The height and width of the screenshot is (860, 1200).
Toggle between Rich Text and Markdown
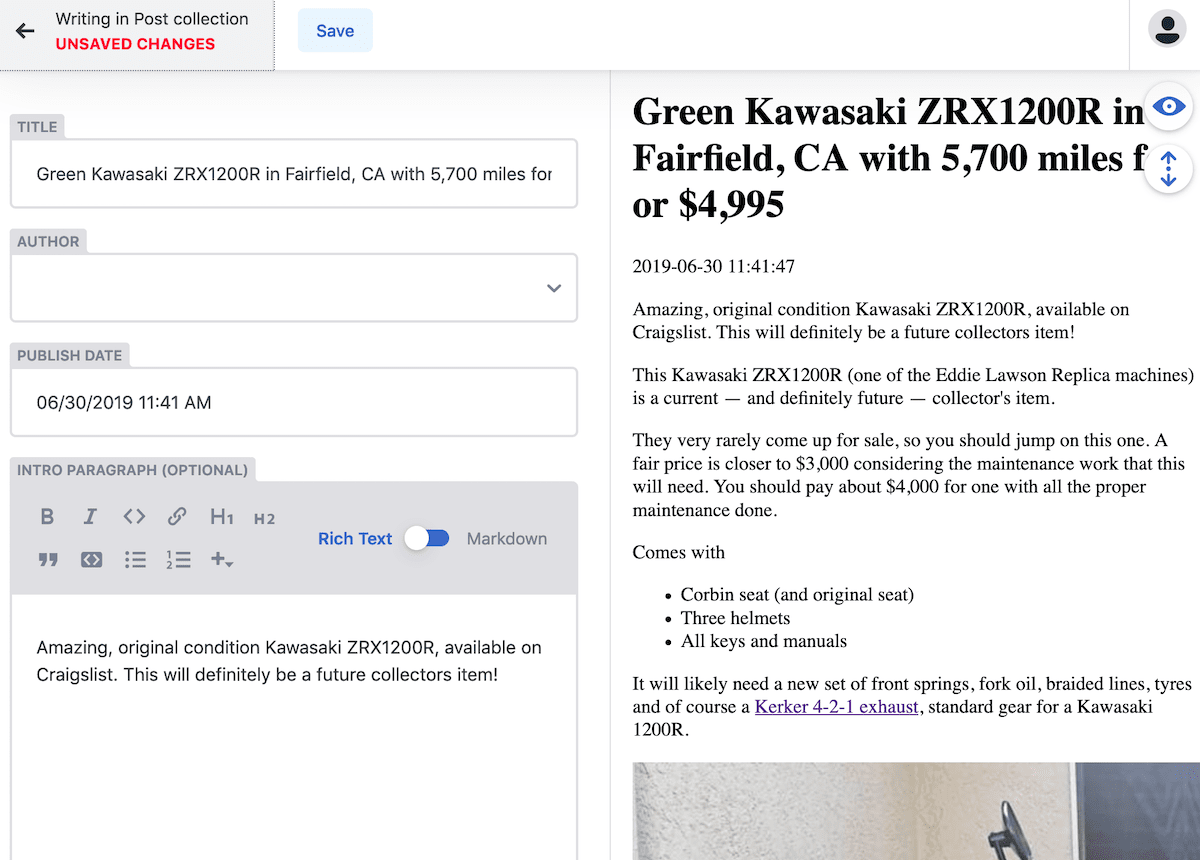[428, 538]
